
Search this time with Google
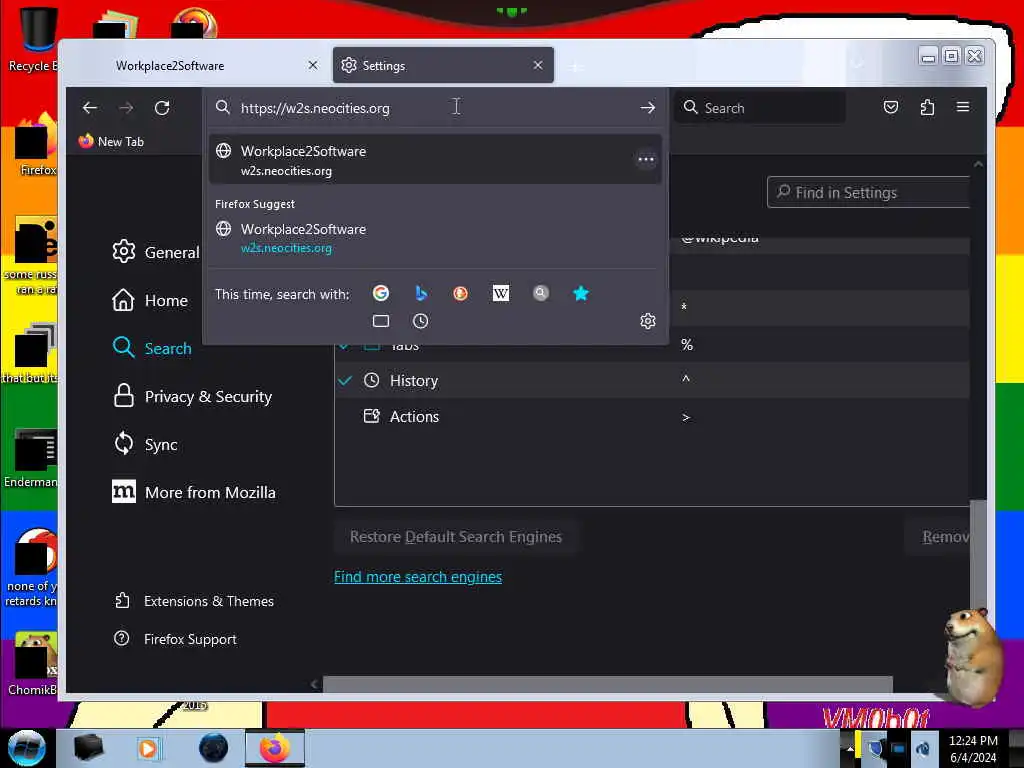coord(381,293)
